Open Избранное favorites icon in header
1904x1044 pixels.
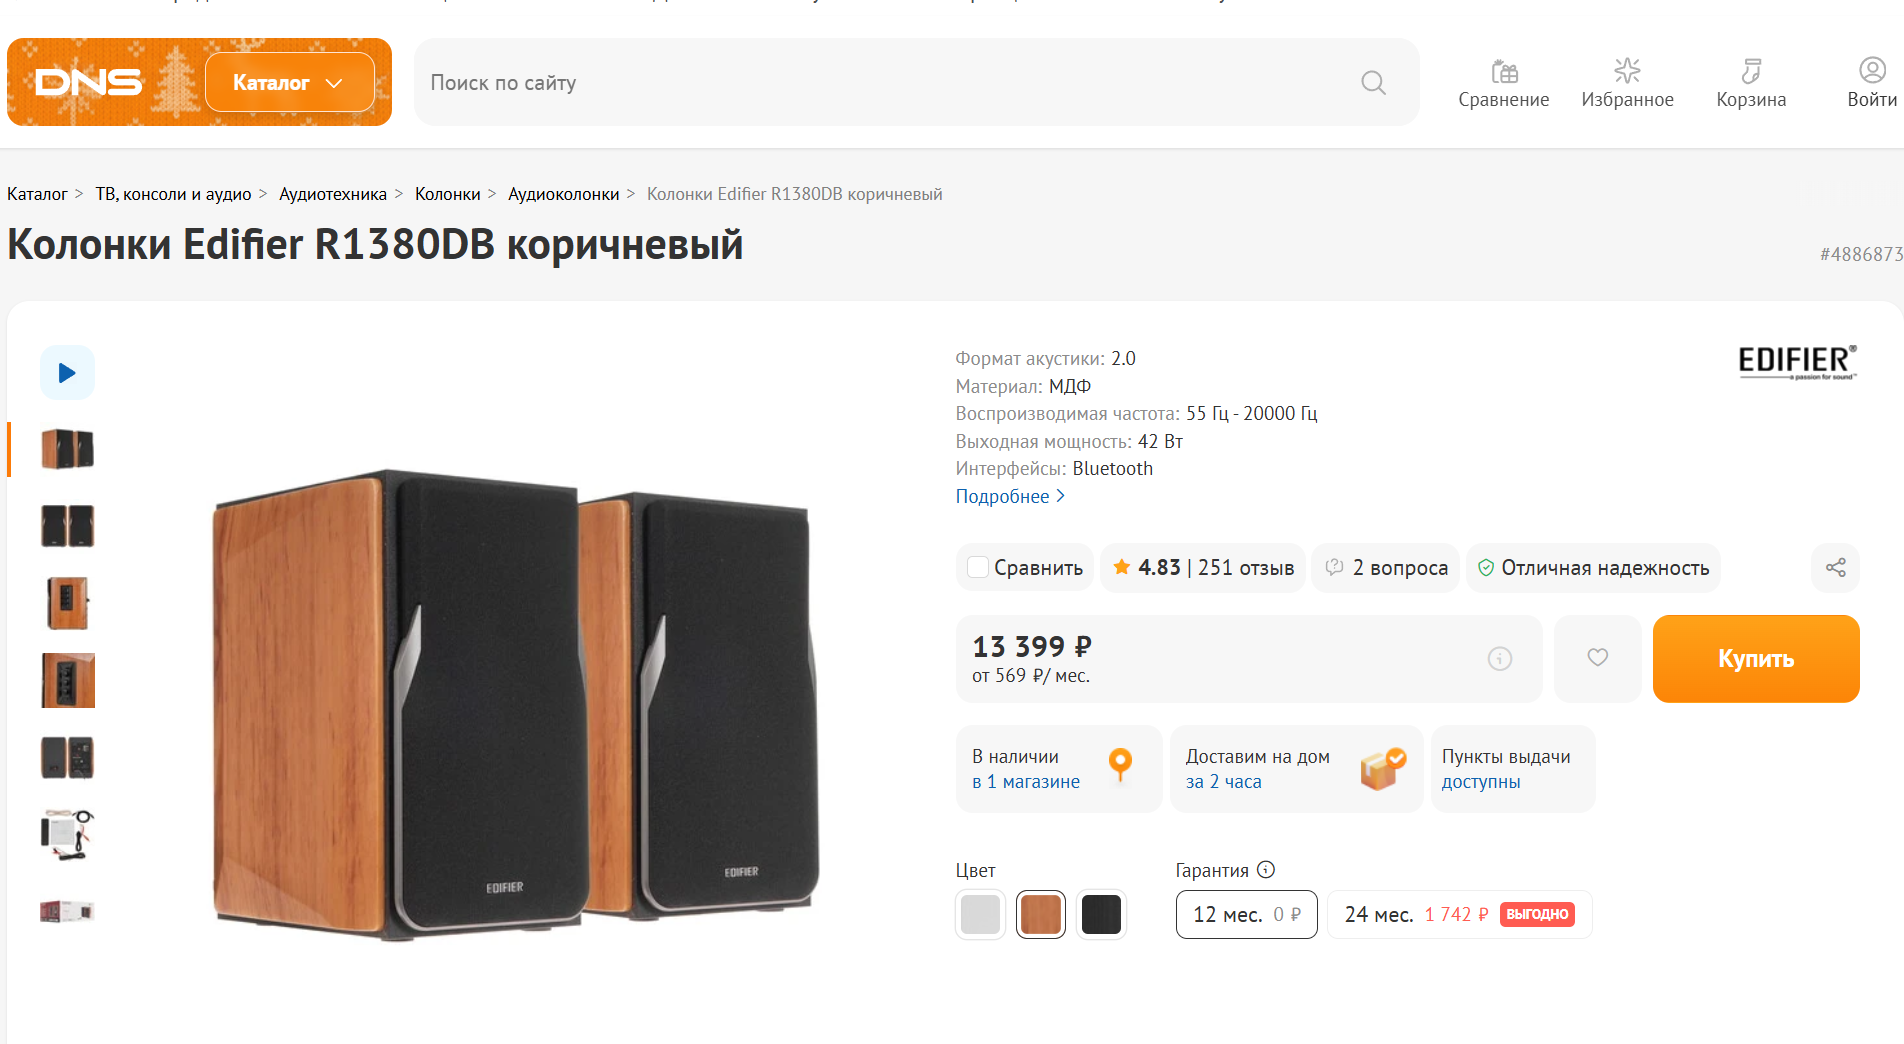click(x=1627, y=72)
